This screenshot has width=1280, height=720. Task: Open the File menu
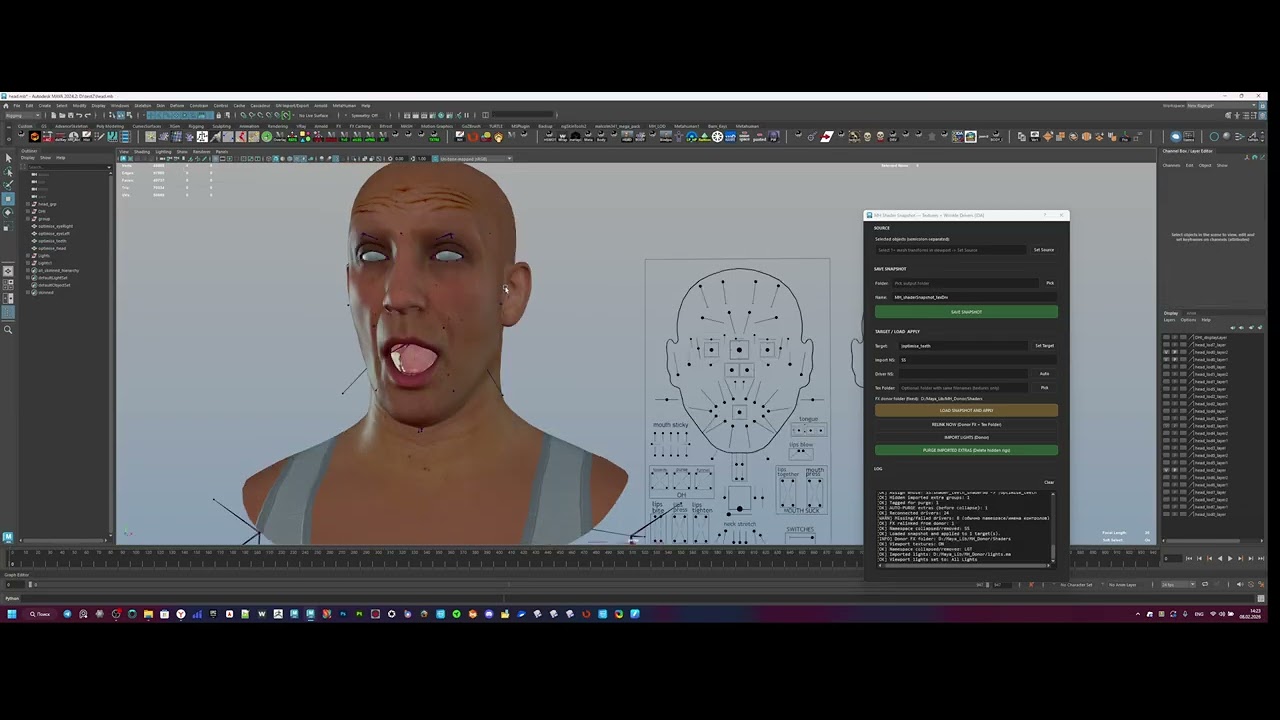(x=16, y=106)
